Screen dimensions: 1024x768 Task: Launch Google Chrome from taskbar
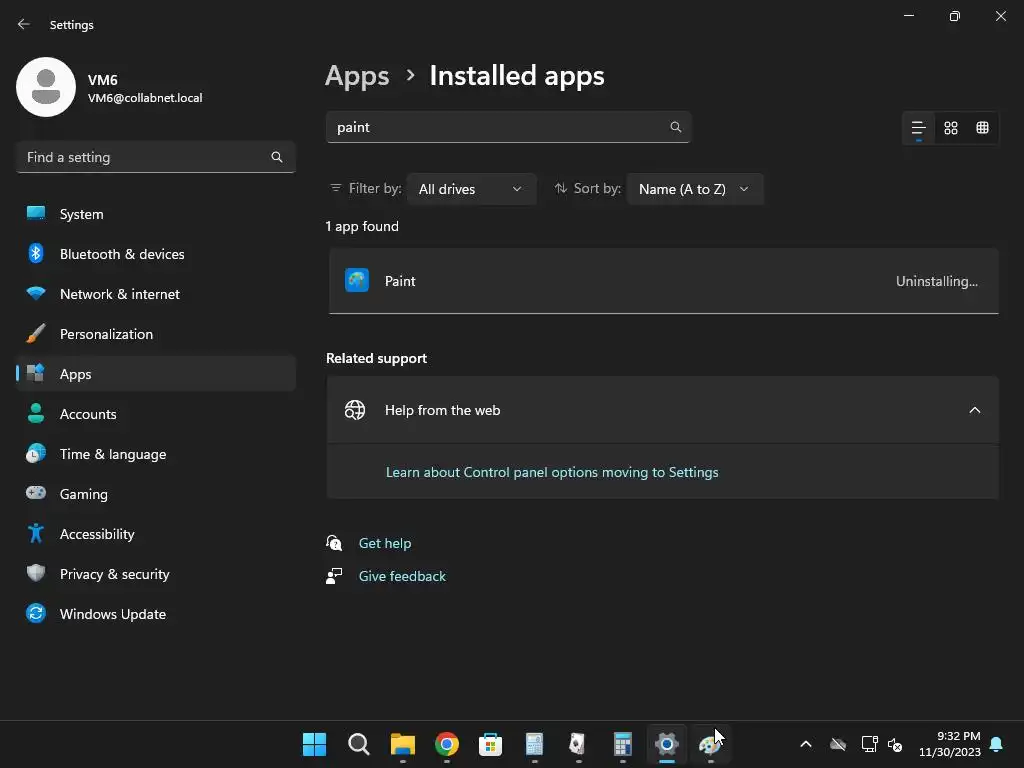pos(447,744)
